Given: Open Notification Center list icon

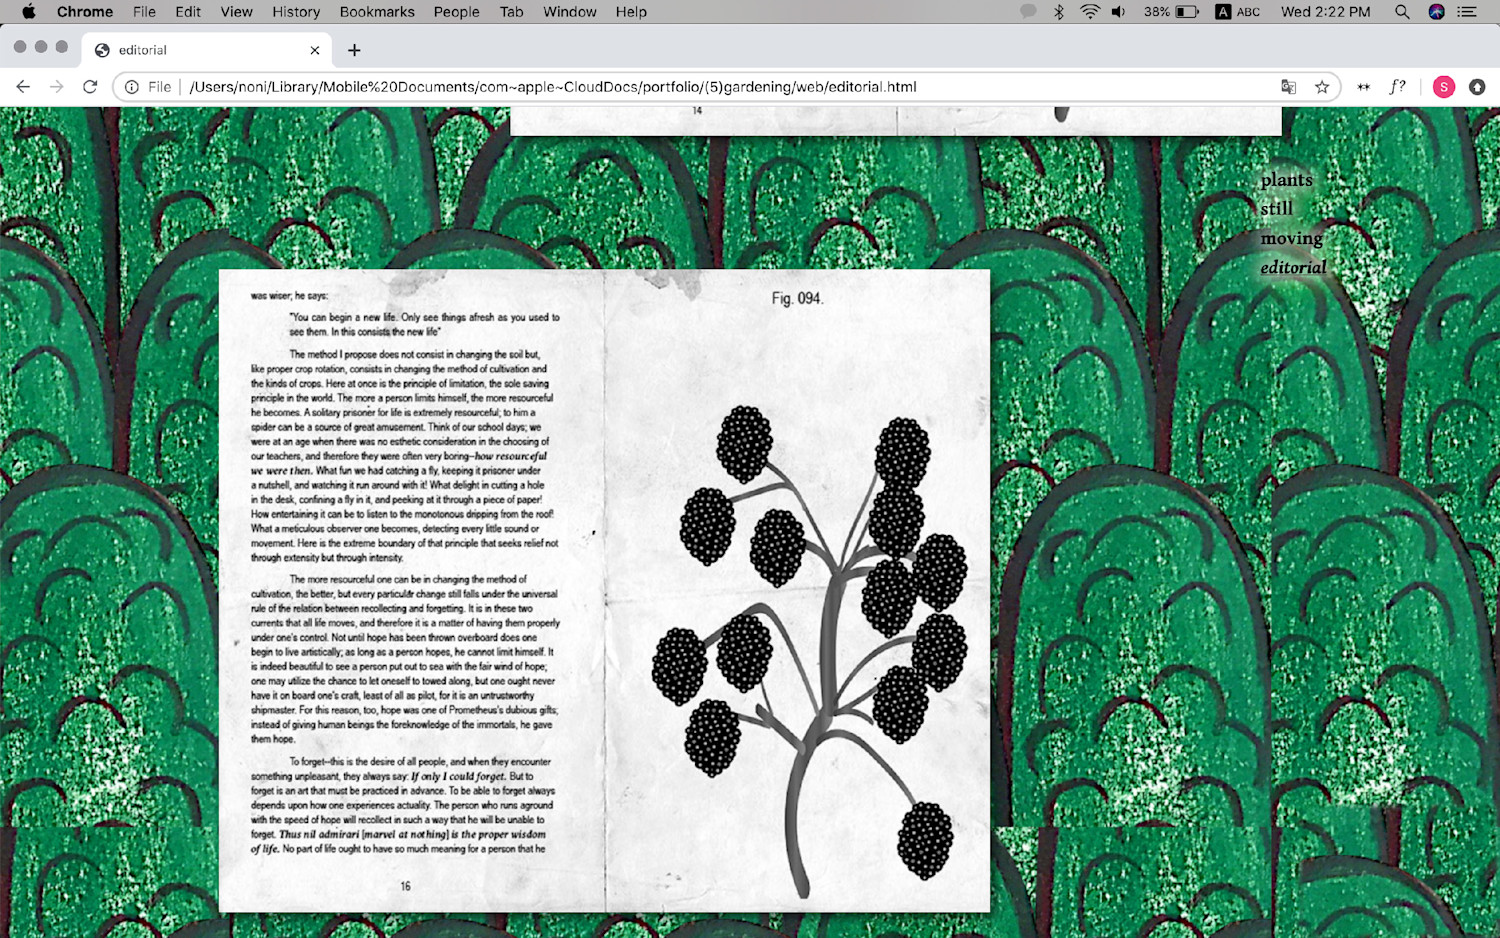Looking at the screenshot, I should point(1467,12).
